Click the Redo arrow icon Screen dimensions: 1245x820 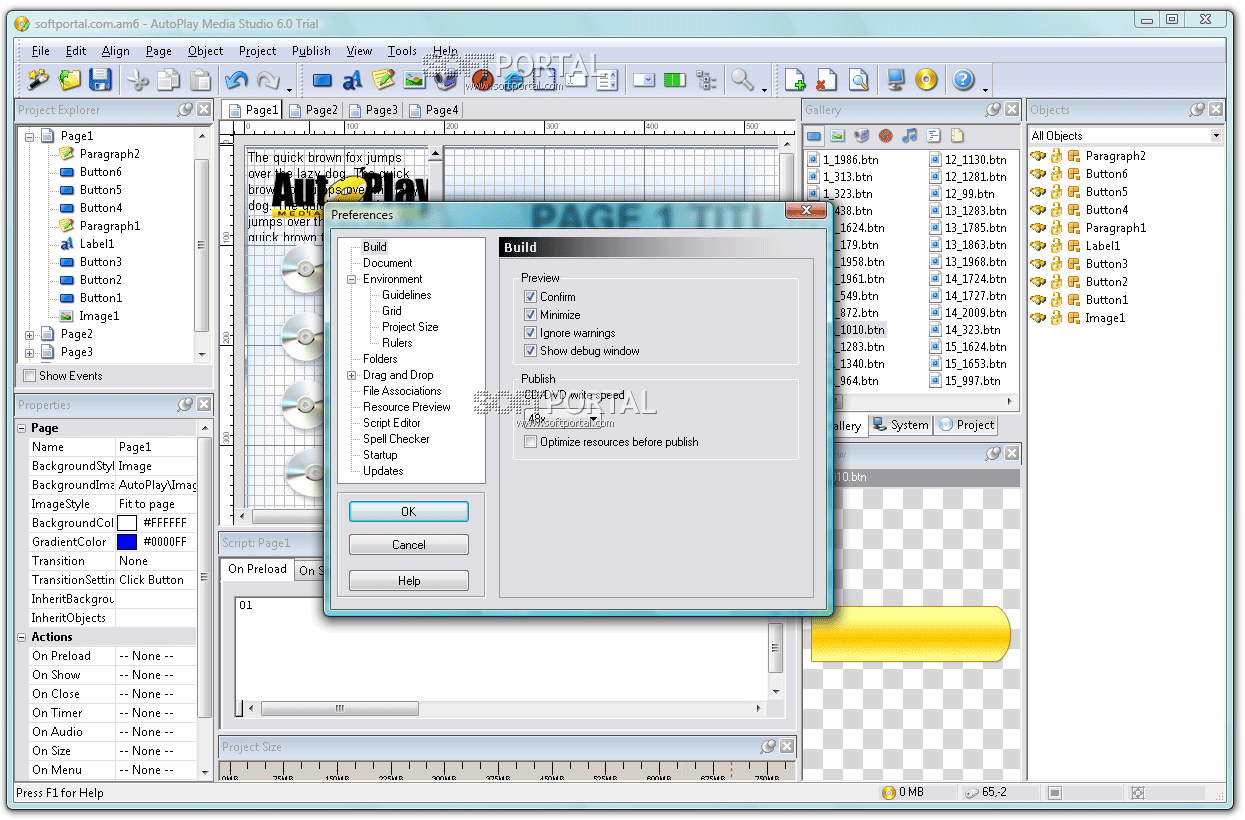click(x=268, y=79)
